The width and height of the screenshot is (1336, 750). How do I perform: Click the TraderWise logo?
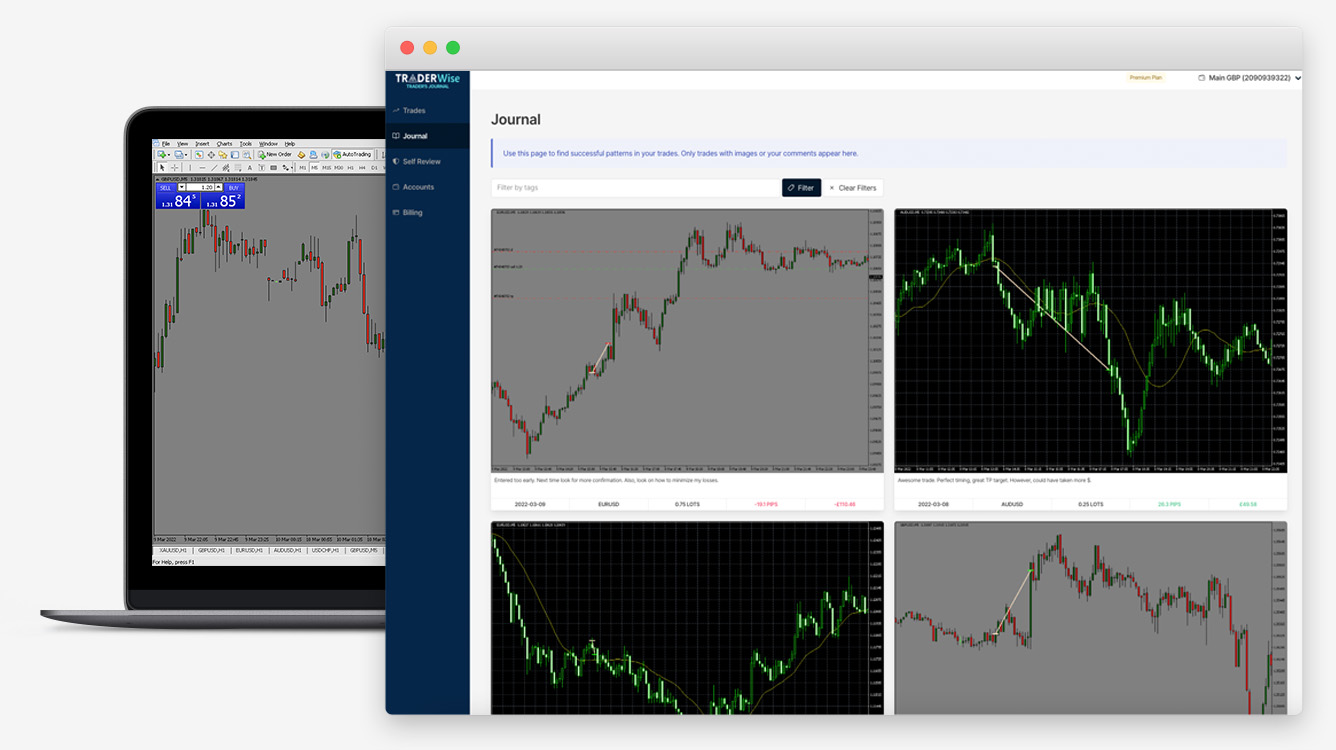click(427, 81)
